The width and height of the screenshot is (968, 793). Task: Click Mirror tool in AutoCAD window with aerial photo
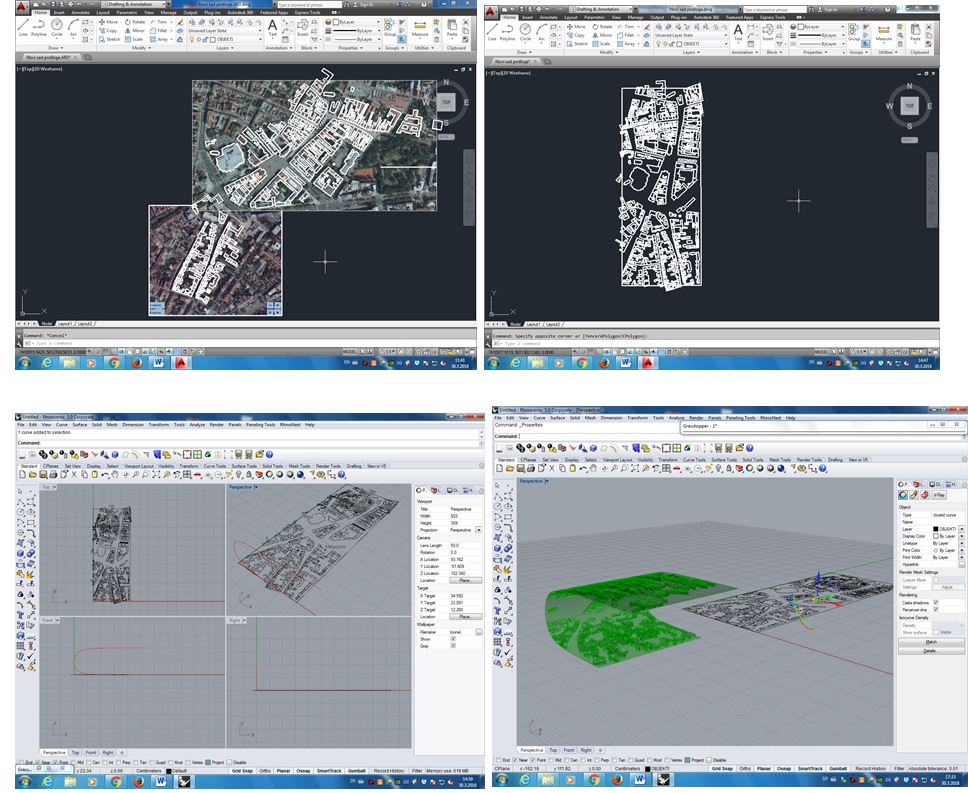pos(135,30)
